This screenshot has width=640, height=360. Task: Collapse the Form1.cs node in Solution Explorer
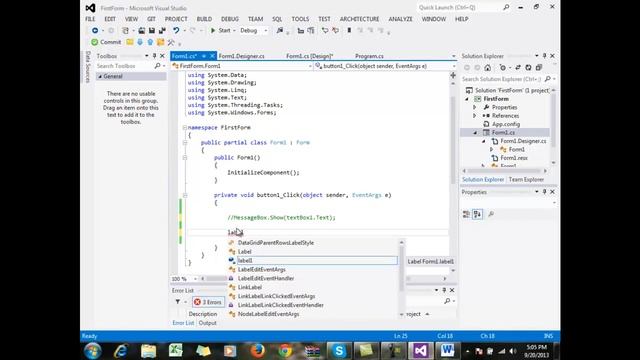click(x=475, y=133)
